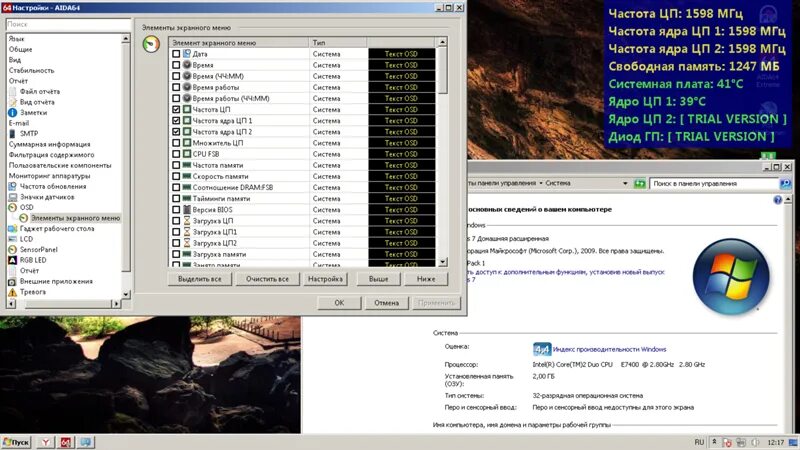Click the Отмена button
The width and height of the screenshot is (800, 450).
click(386, 303)
